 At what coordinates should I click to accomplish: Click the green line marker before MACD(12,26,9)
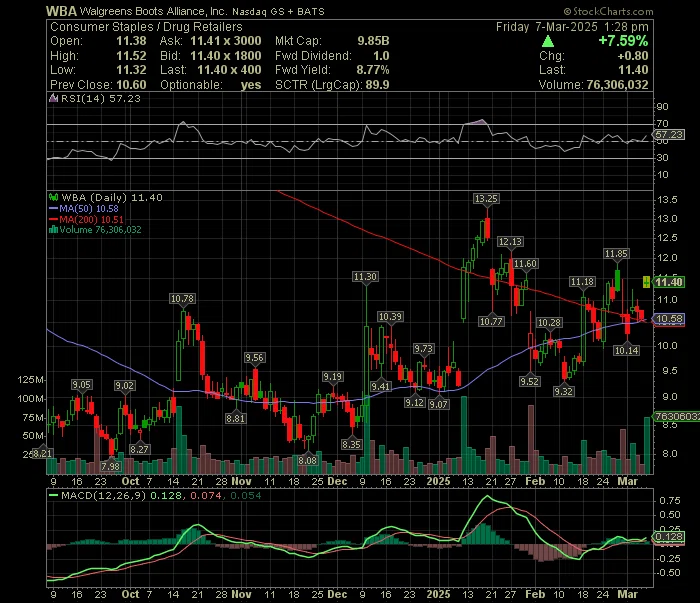[53, 495]
